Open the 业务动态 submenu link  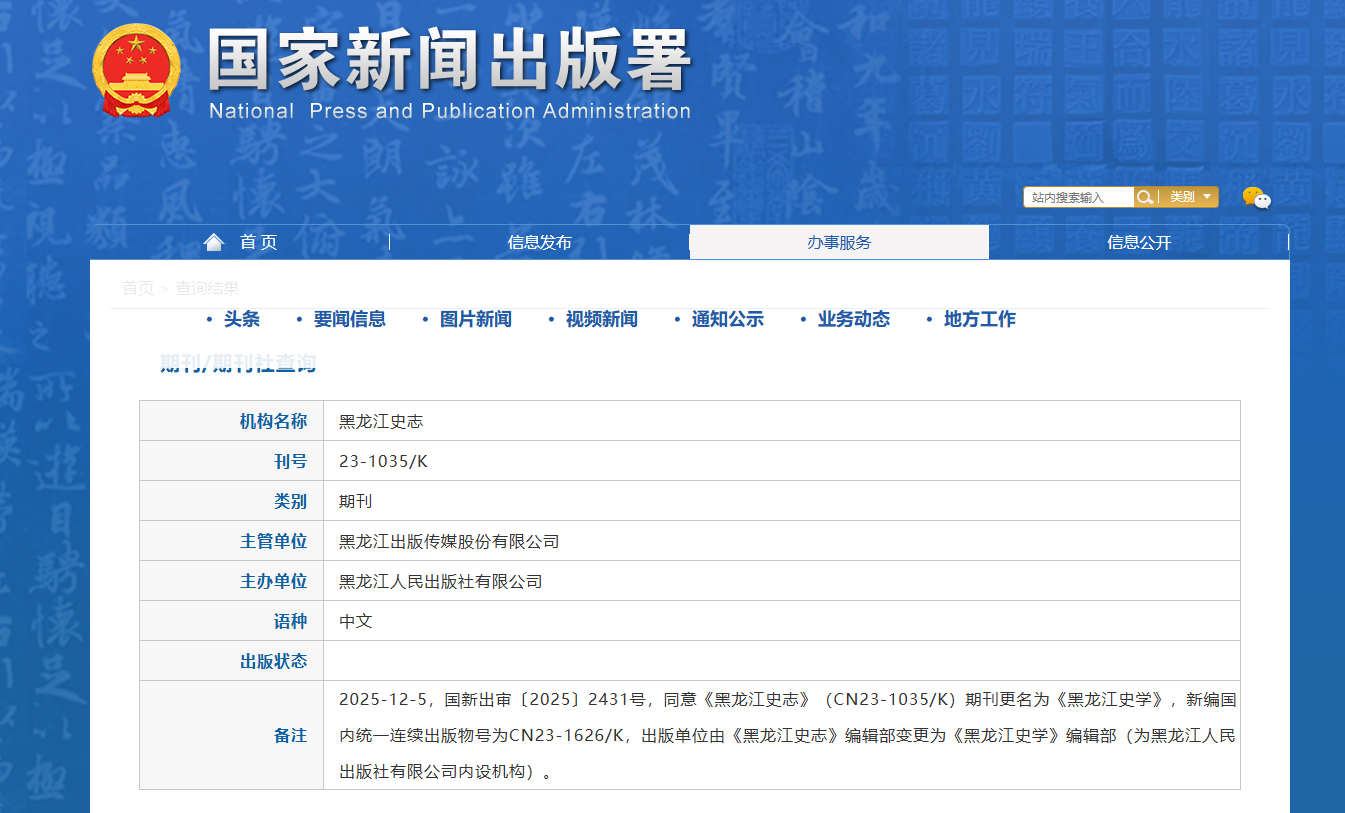853,319
